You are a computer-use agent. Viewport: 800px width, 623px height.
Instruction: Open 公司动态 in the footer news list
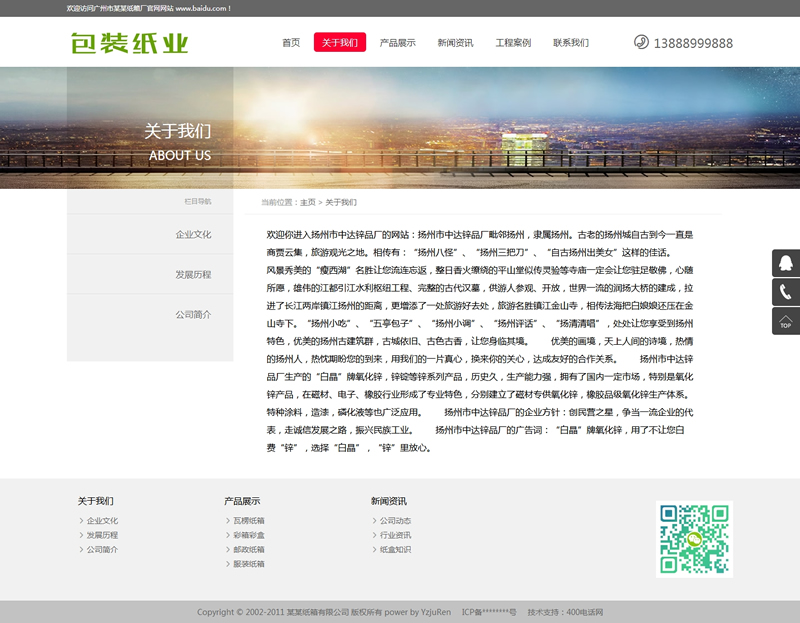(395, 521)
